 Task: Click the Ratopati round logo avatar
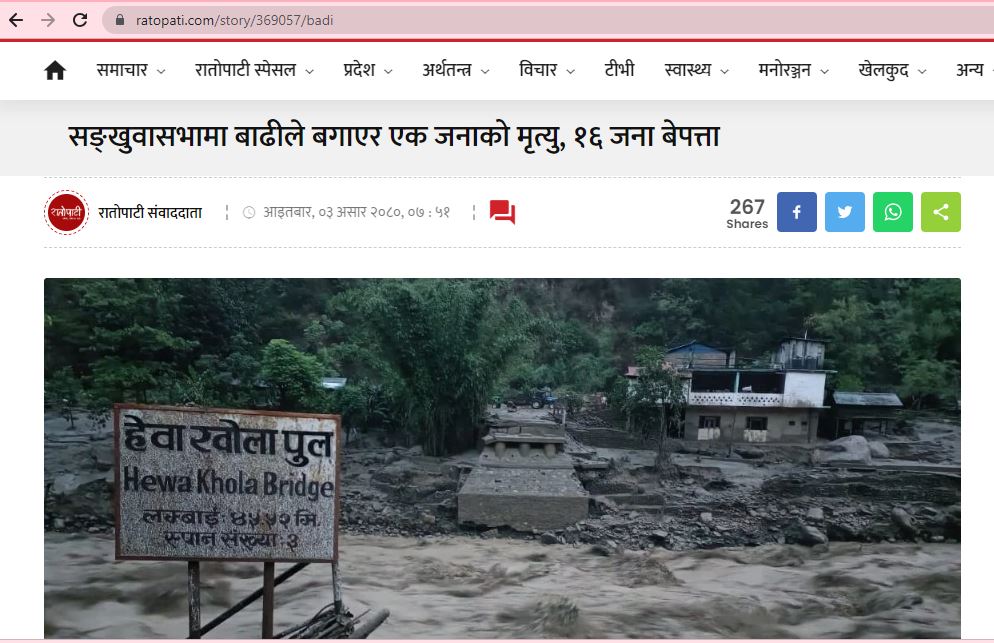coord(67,212)
